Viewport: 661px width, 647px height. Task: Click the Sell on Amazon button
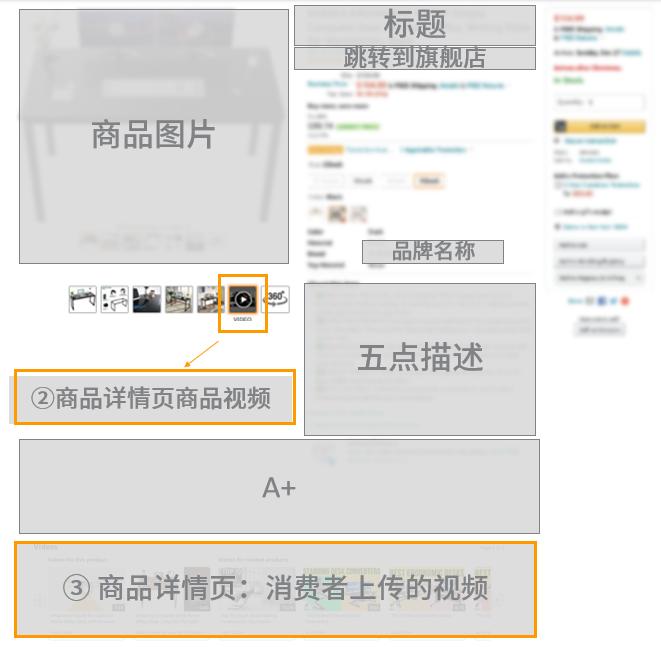[x=599, y=330]
